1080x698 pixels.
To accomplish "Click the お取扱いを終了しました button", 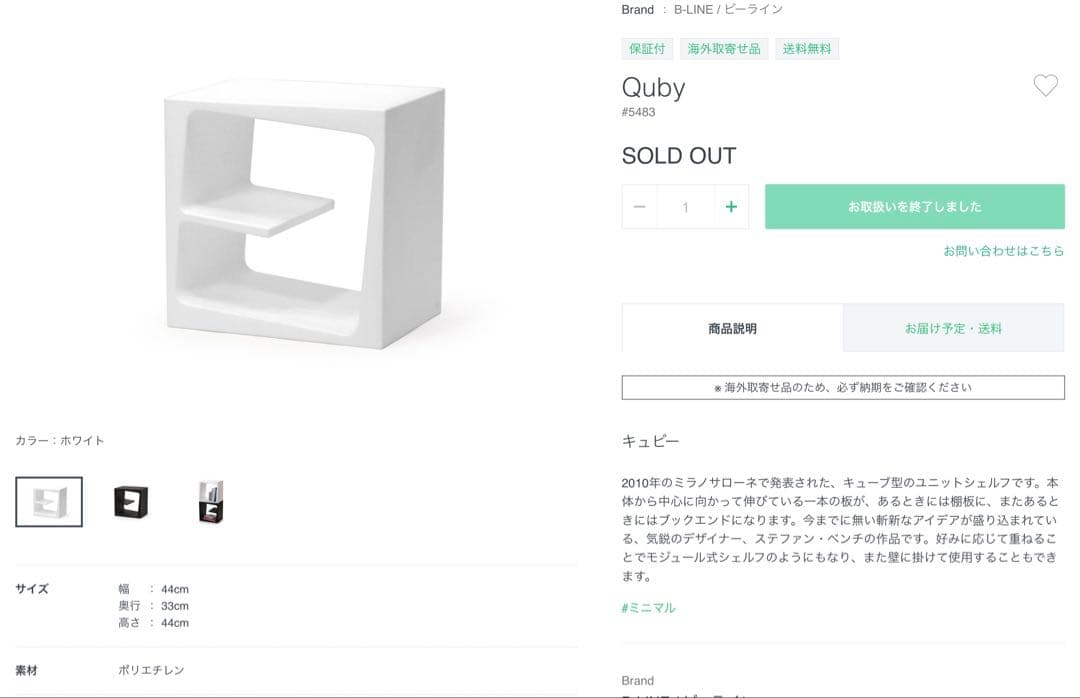I will pyautogui.click(x=913, y=206).
